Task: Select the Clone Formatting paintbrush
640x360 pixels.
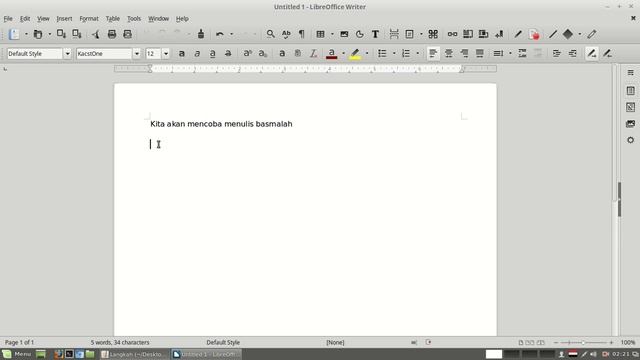Action: coord(200,34)
